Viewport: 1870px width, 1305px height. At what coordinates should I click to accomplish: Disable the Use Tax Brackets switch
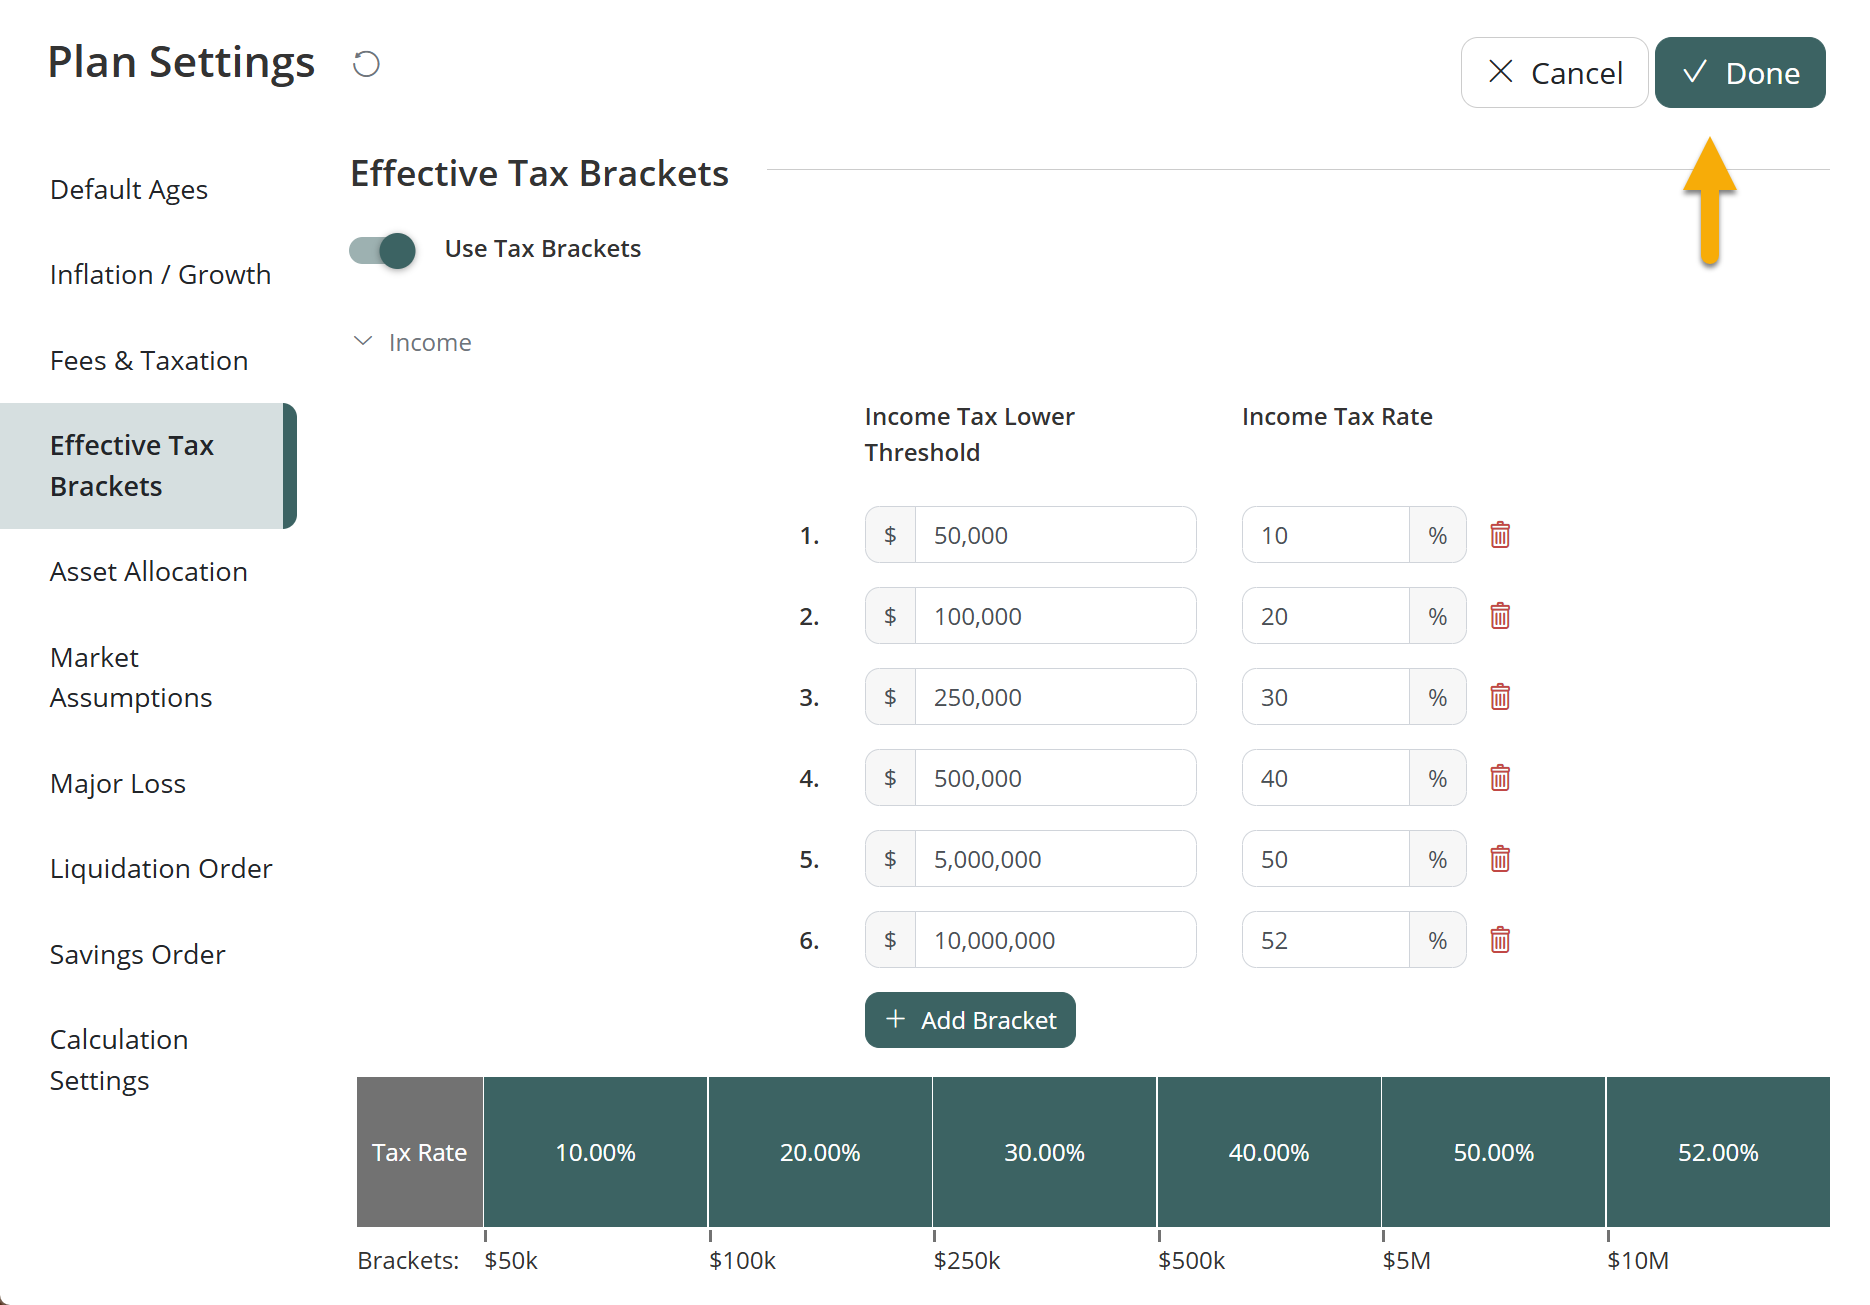tap(383, 250)
